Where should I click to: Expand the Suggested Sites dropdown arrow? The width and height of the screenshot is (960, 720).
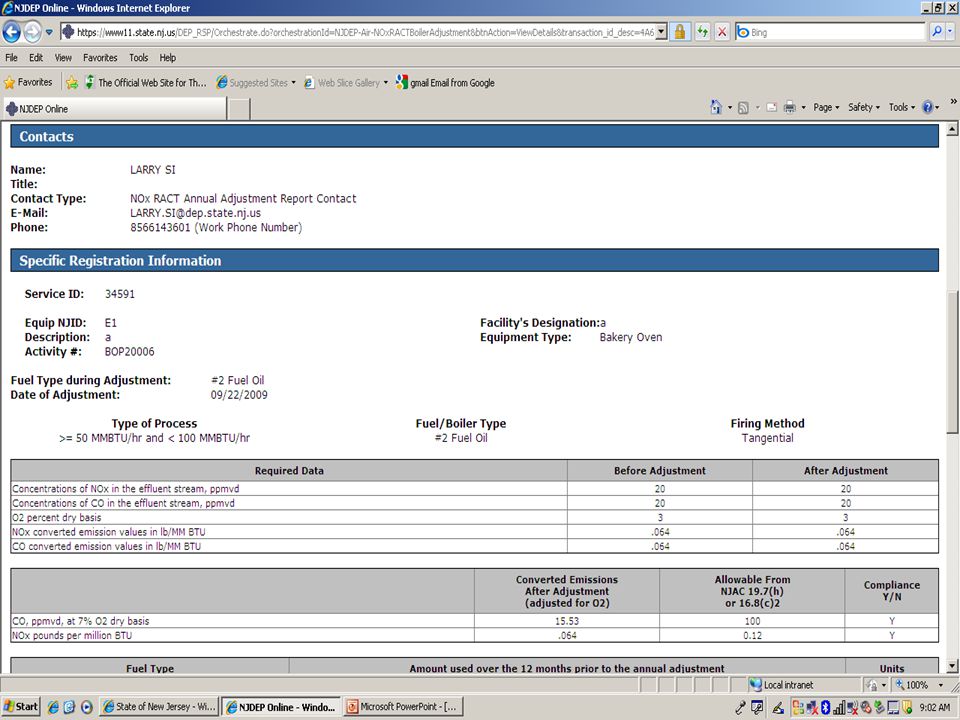tap(293, 83)
